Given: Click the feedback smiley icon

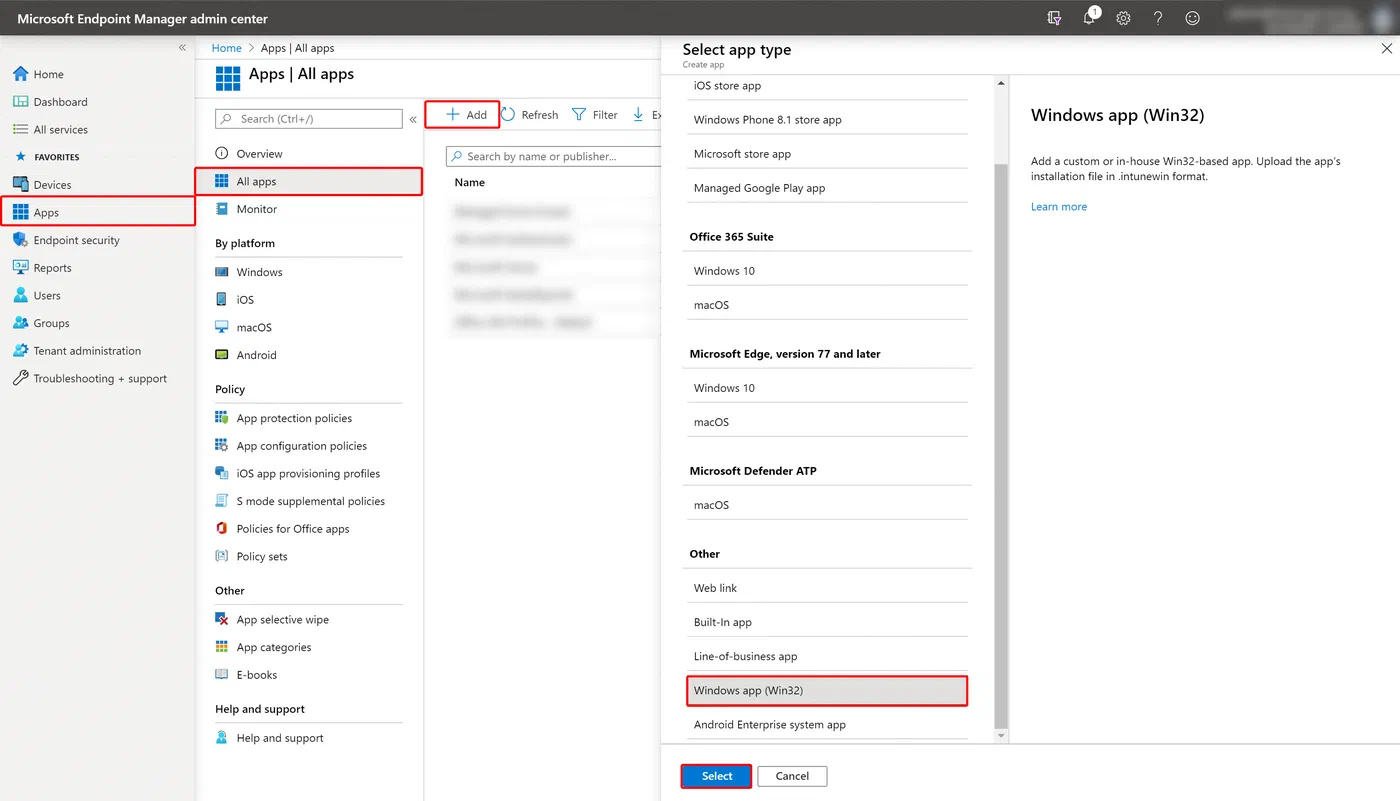Looking at the screenshot, I should [x=1192, y=18].
